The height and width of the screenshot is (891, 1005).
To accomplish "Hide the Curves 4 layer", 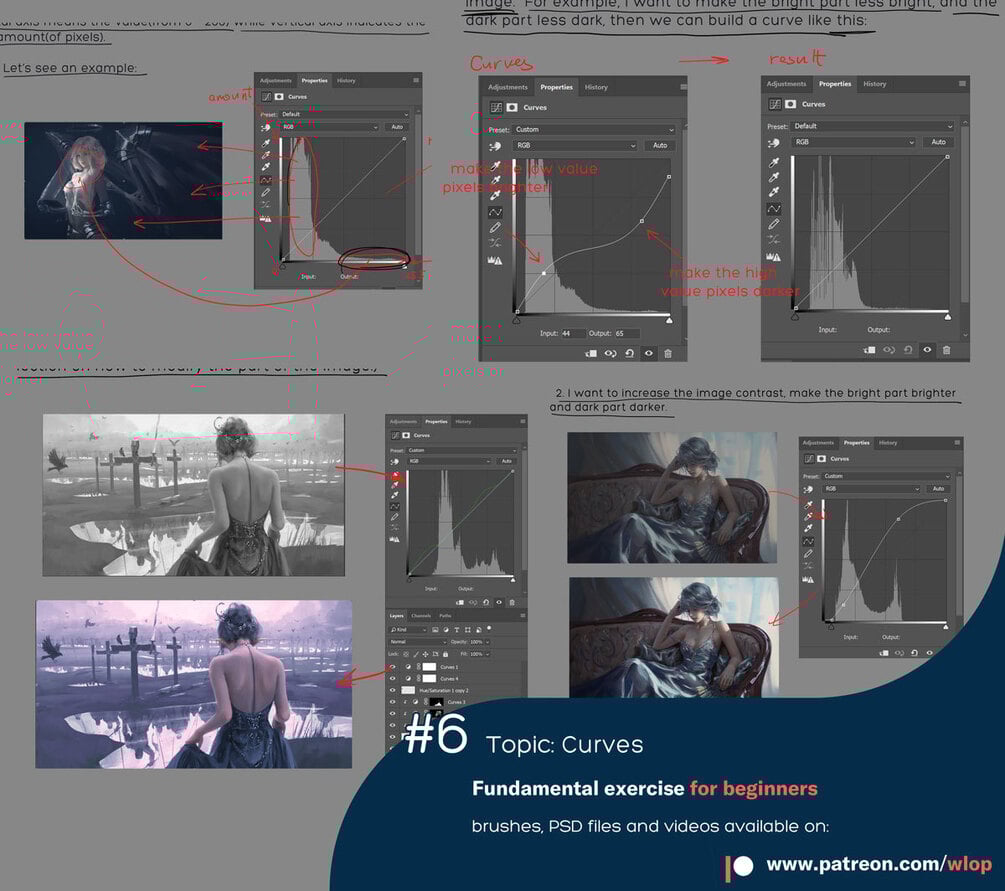I will [393, 678].
